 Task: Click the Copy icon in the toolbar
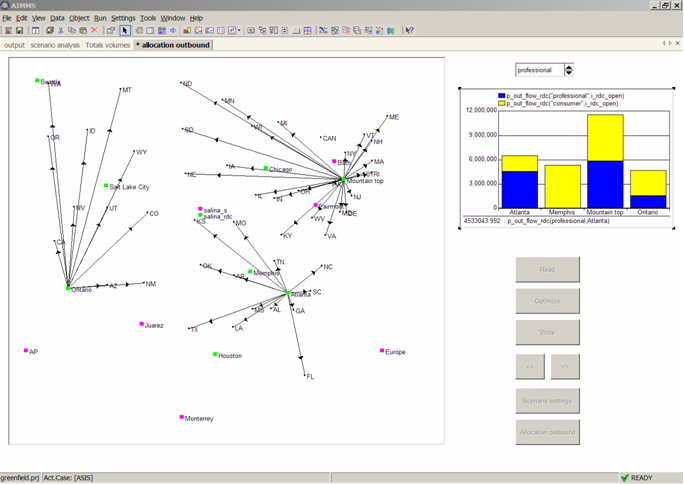pos(72,30)
